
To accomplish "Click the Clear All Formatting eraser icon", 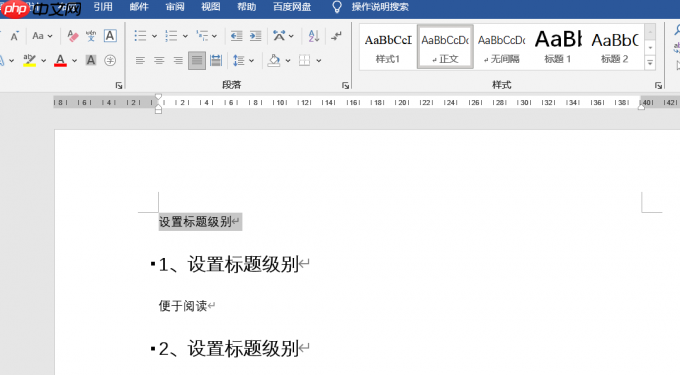I will [x=72, y=36].
